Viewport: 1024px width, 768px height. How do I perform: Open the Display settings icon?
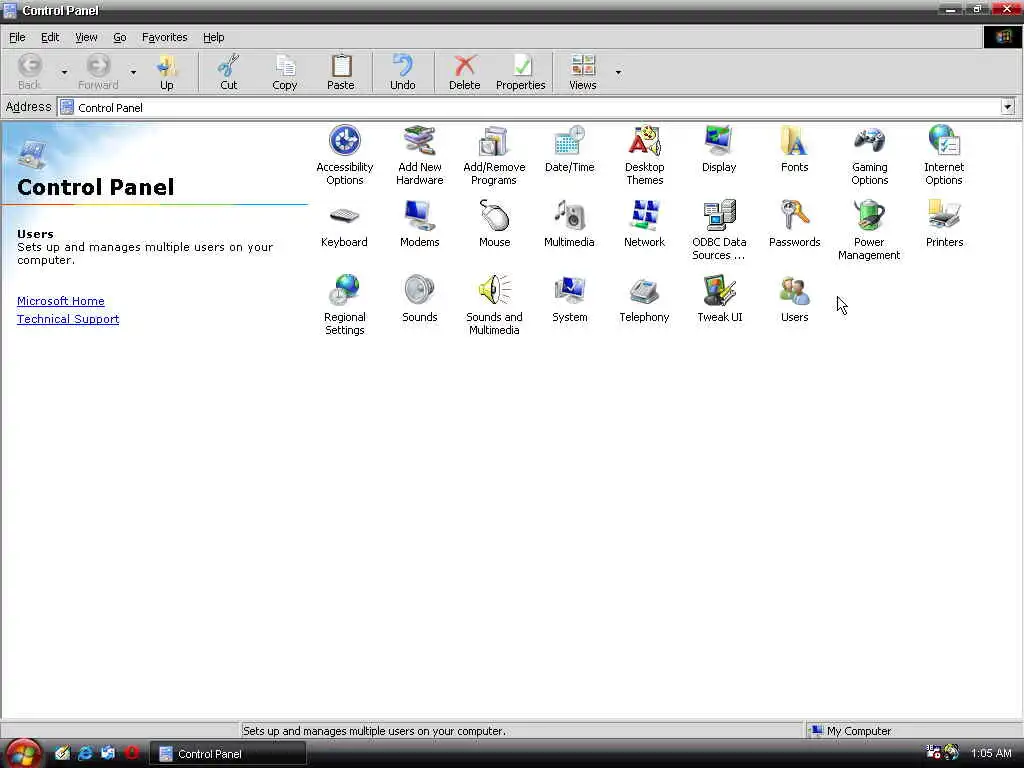[x=719, y=150]
